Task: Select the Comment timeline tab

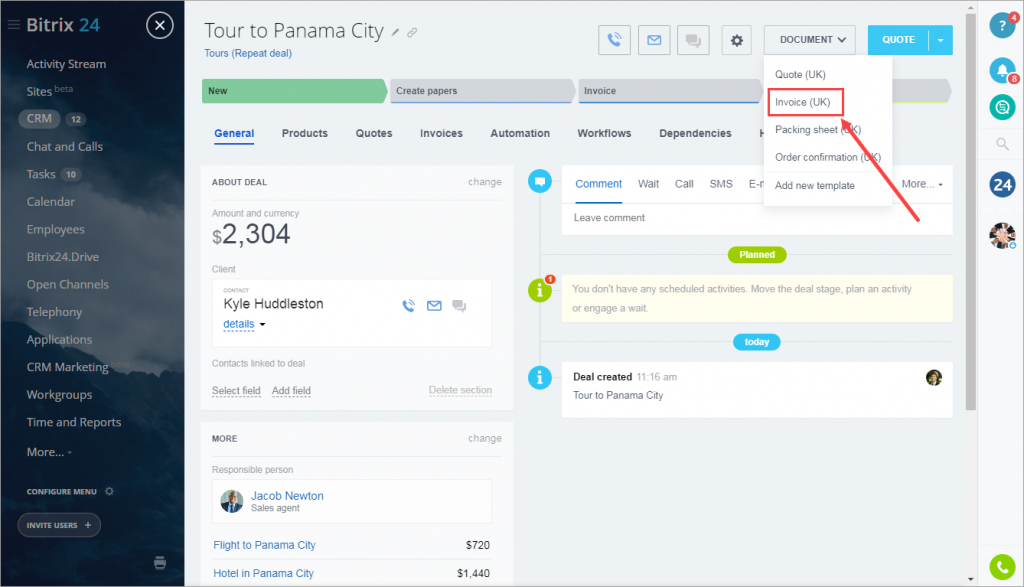Action: click(x=598, y=184)
